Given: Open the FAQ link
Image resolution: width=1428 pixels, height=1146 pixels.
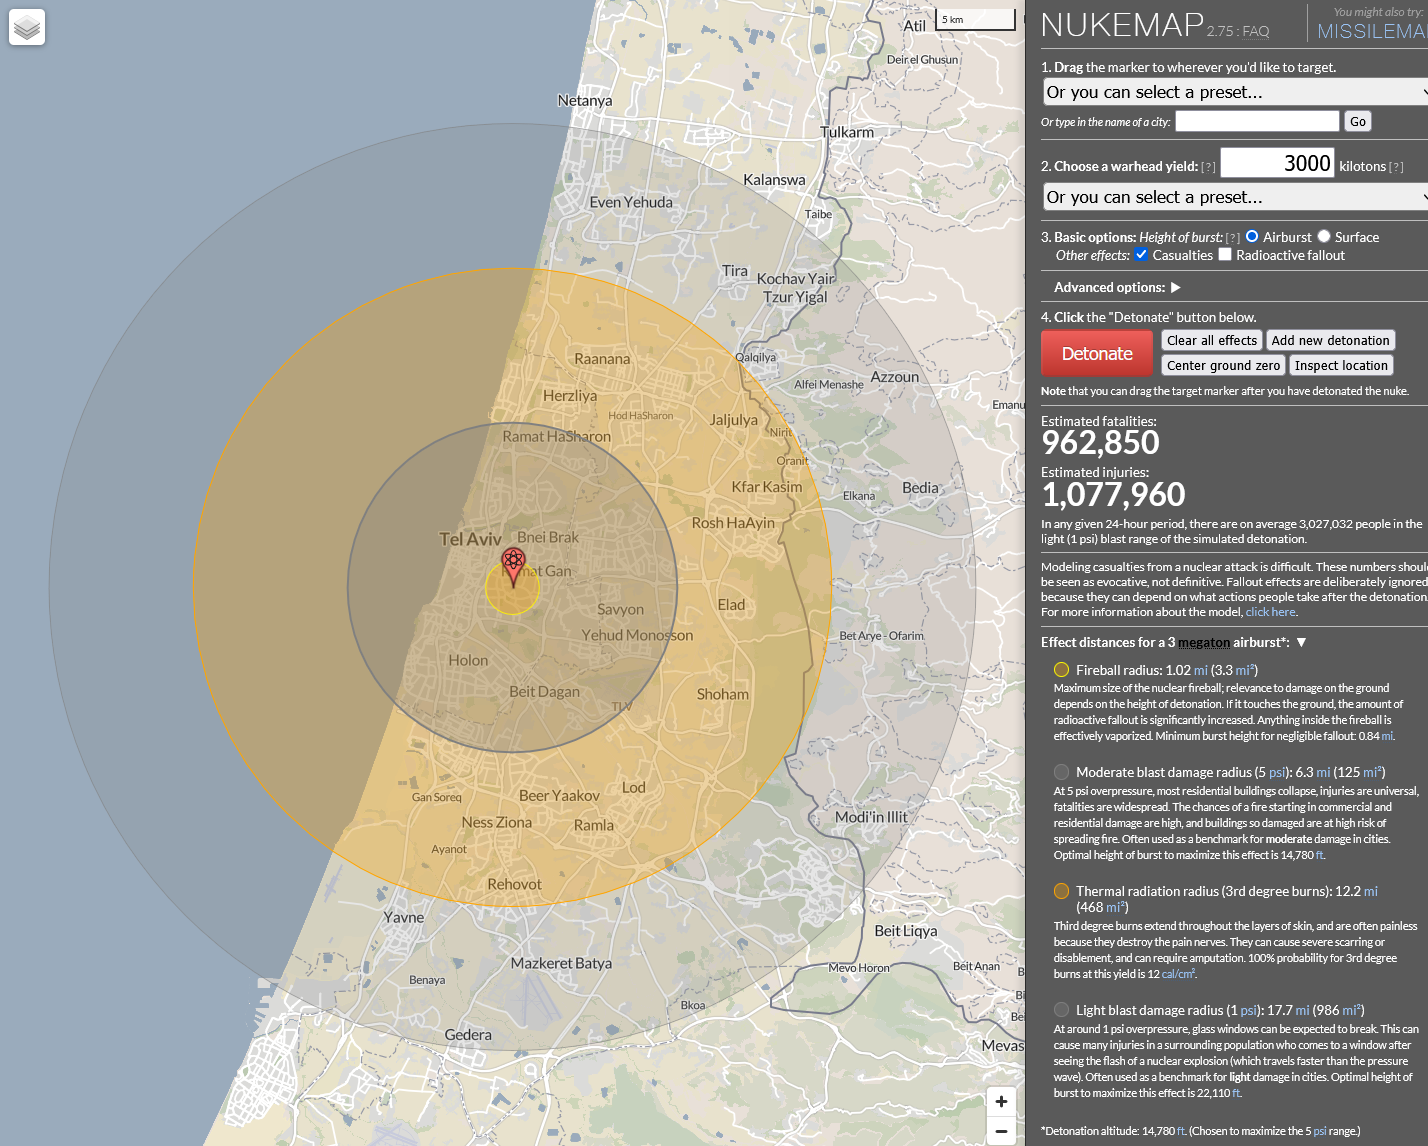Looking at the screenshot, I should click(1256, 32).
